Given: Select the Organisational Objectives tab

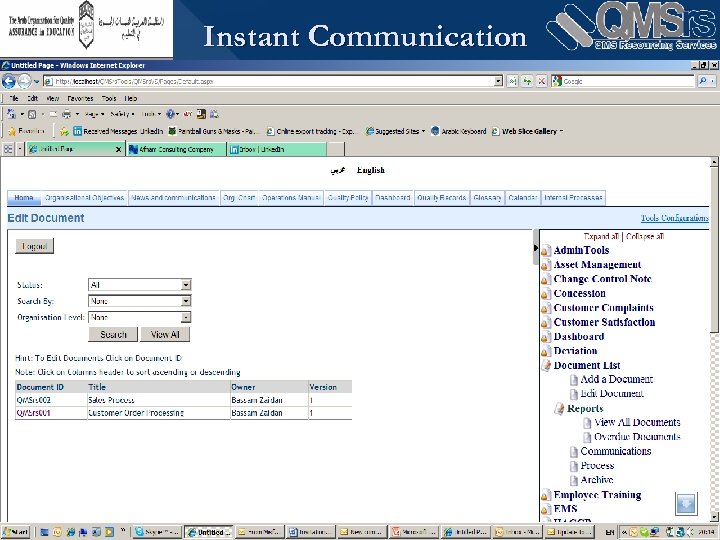Looking at the screenshot, I should (84, 198).
